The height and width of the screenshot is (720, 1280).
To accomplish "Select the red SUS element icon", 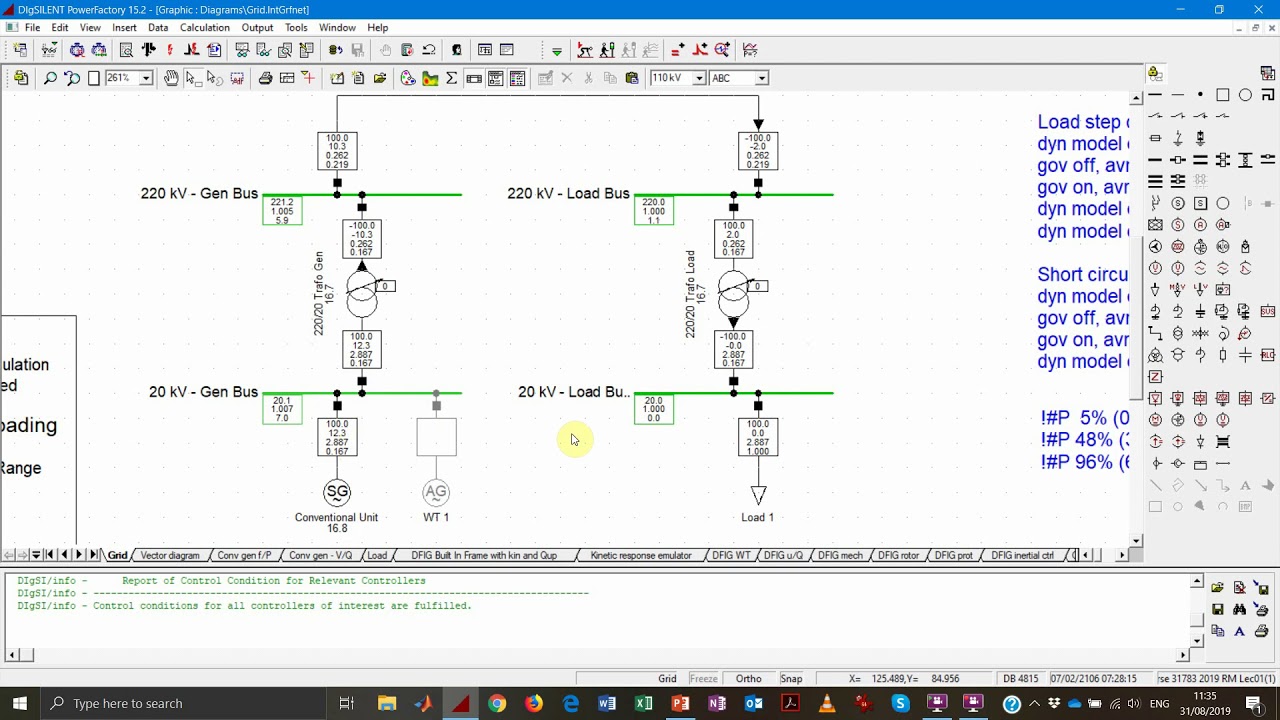I will pyautogui.click(x=1268, y=311).
